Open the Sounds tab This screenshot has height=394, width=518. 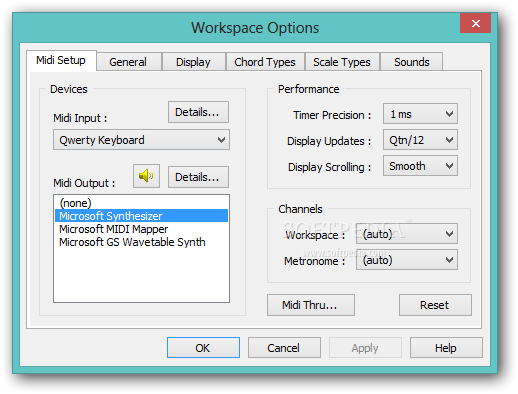coord(412,62)
